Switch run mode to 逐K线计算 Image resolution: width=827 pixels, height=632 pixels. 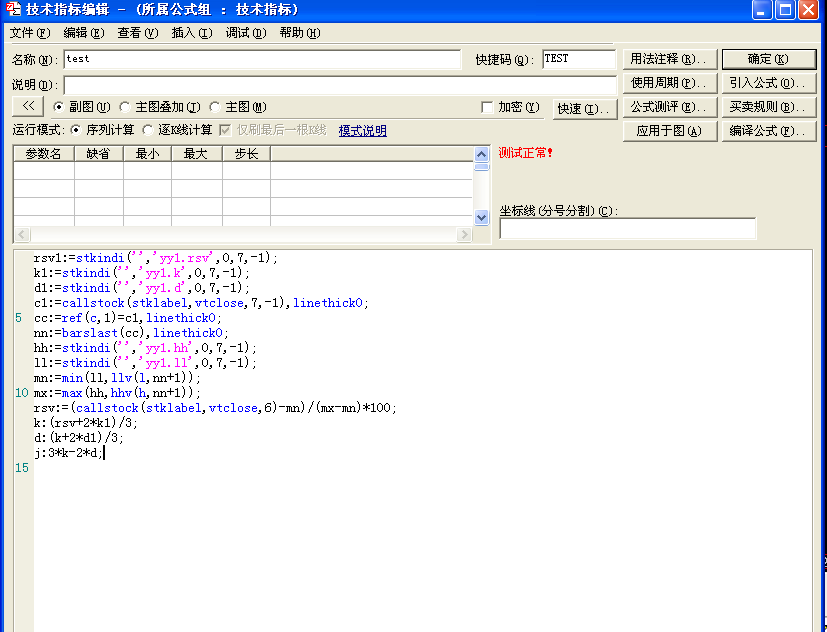click(x=149, y=130)
